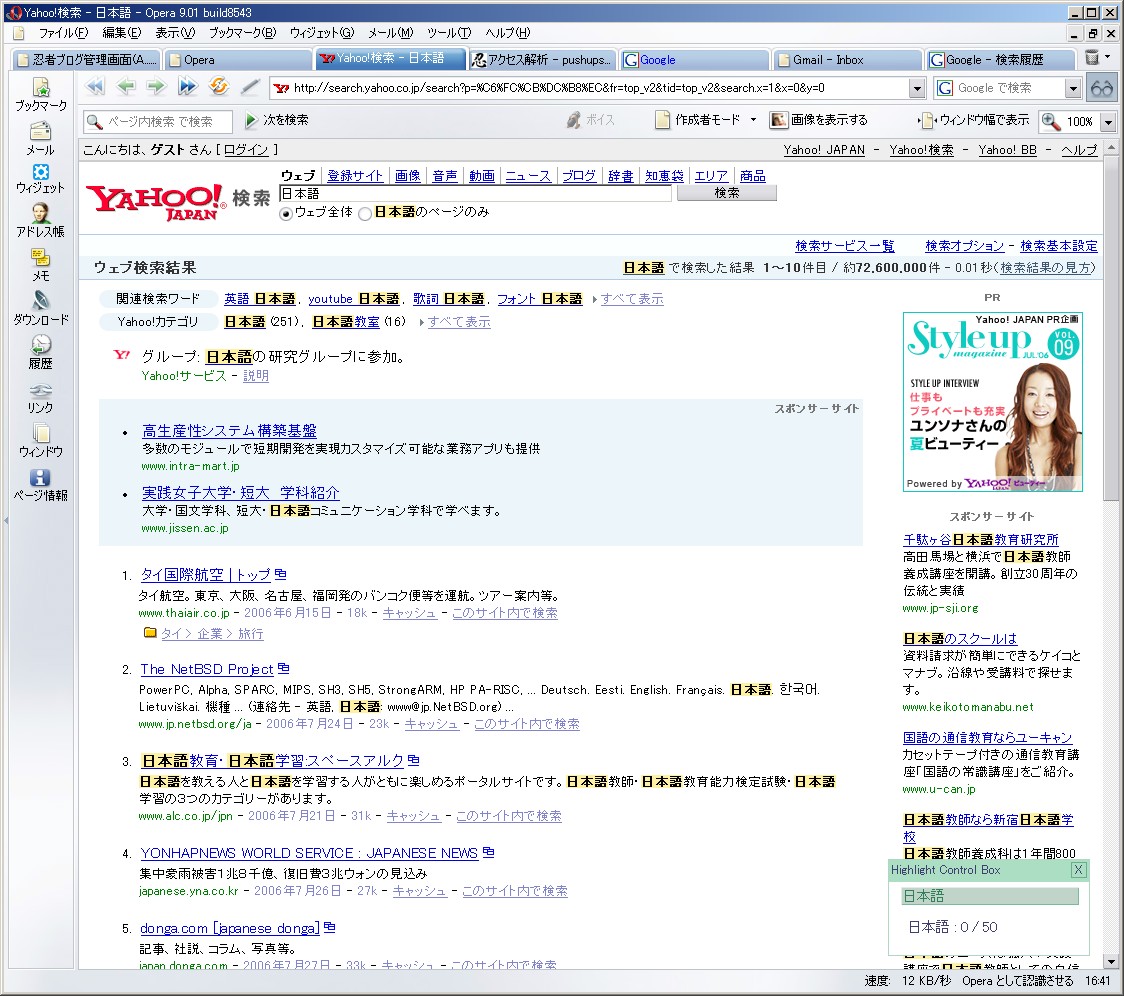Image resolution: width=1124 pixels, height=996 pixels.
Task: Toggle 画像を表示する image display
Action: (819, 120)
